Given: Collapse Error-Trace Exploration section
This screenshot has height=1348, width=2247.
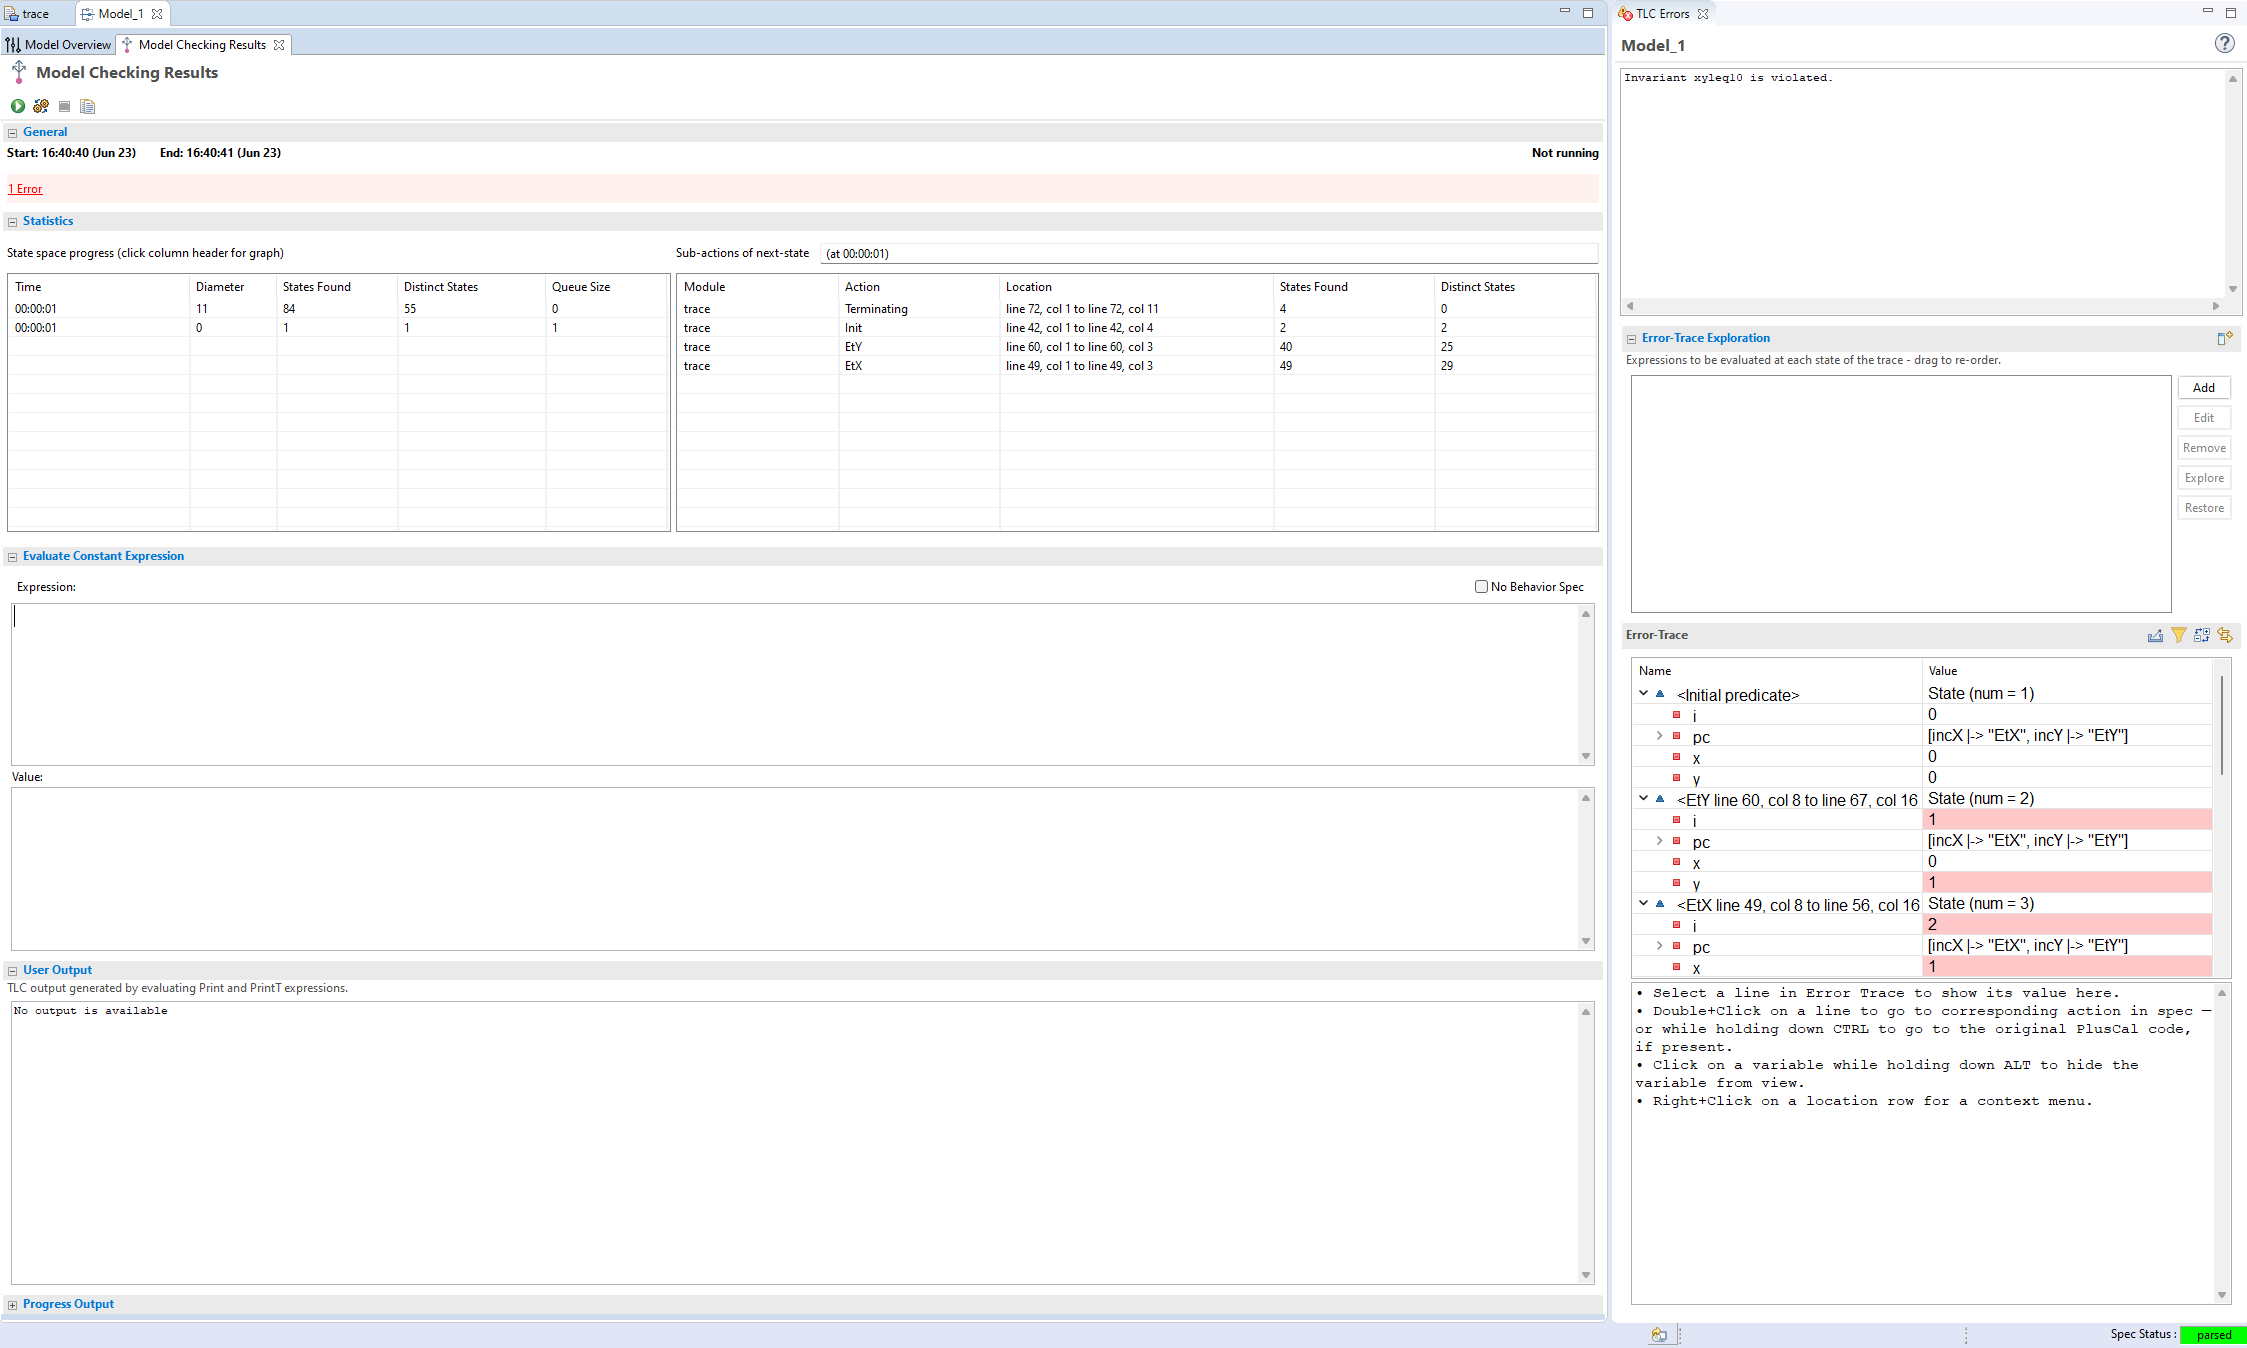Looking at the screenshot, I should [x=1631, y=339].
